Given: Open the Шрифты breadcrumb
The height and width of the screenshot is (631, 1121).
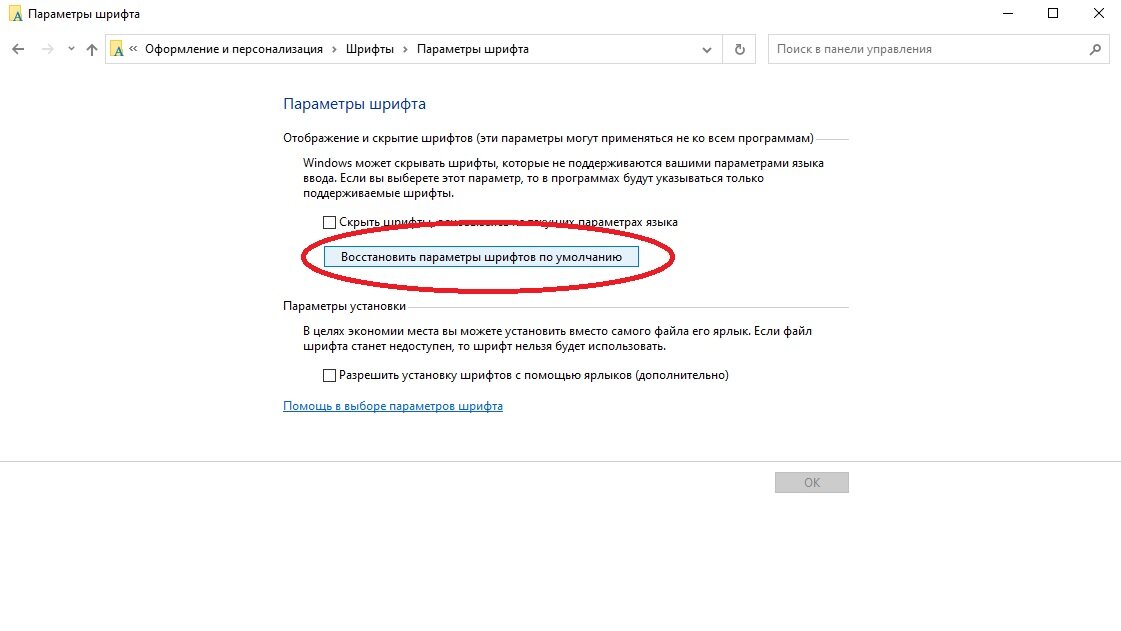Looking at the screenshot, I should [370, 49].
